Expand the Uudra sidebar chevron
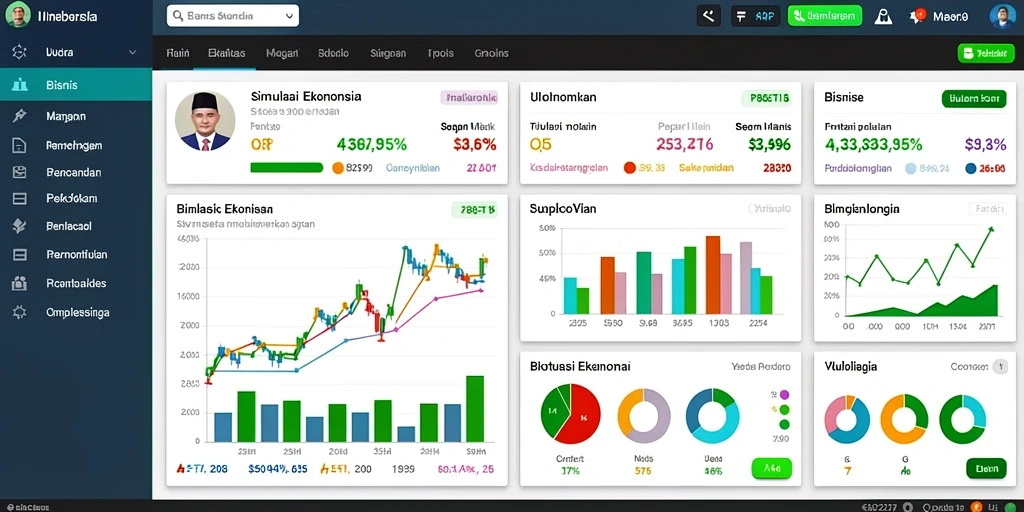This screenshot has height=512, width=1024. [133, 52]
